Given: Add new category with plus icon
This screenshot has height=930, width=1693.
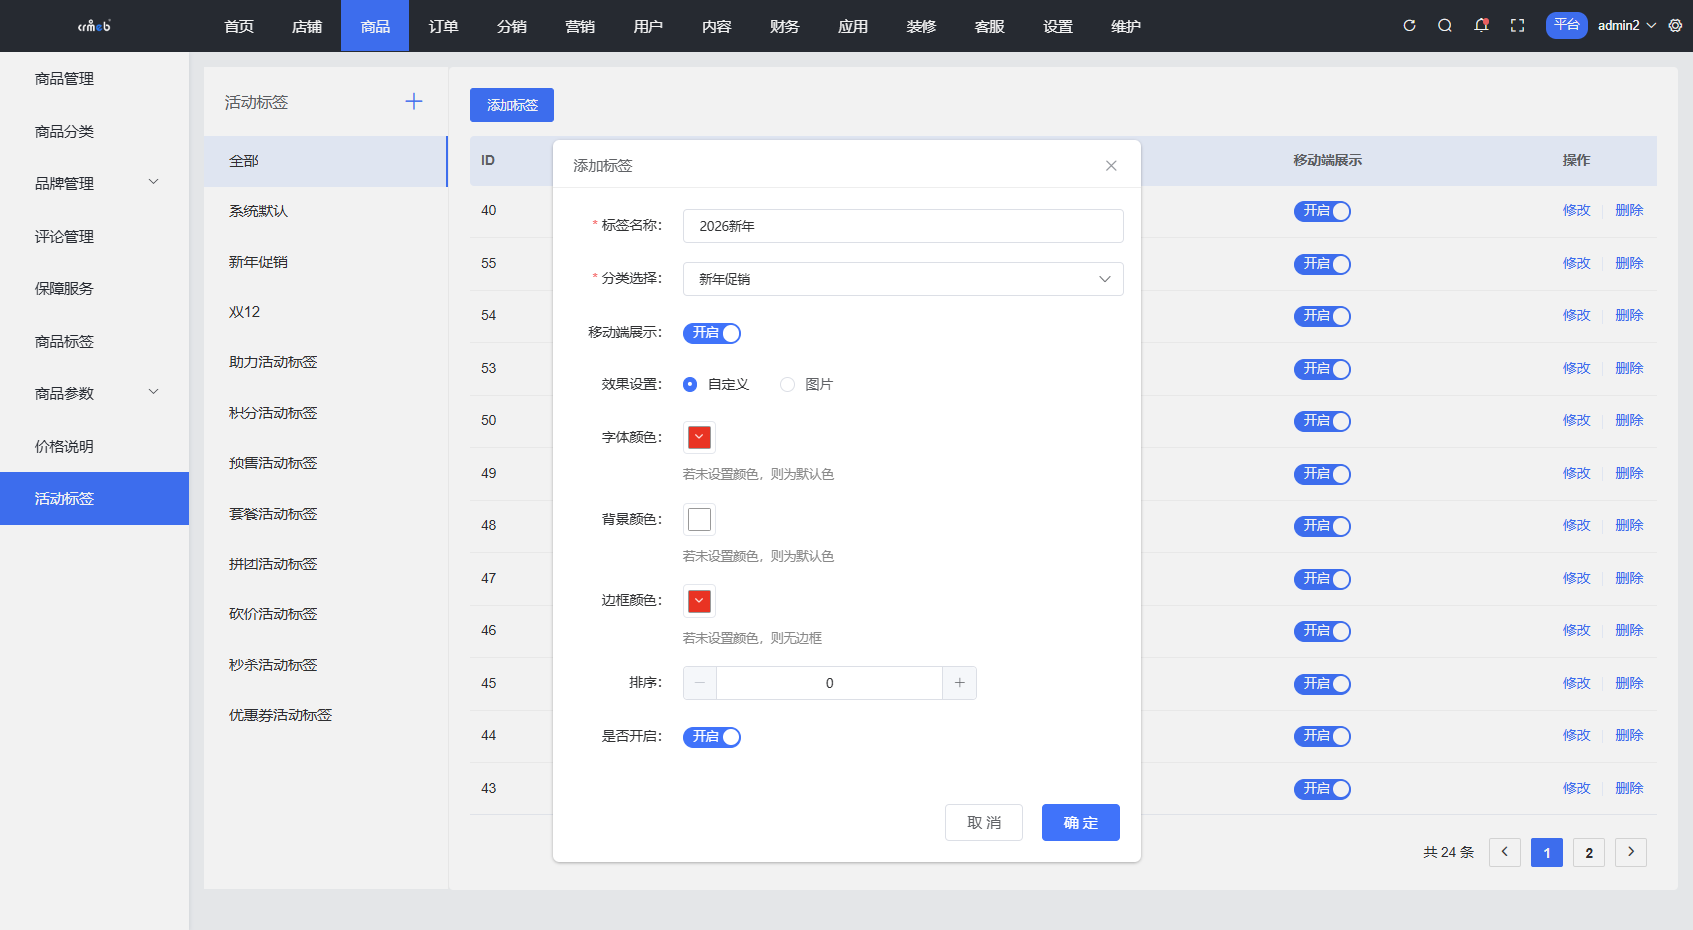Looking at the screenshot, I should pyautogui.click(x=414, y=101).
